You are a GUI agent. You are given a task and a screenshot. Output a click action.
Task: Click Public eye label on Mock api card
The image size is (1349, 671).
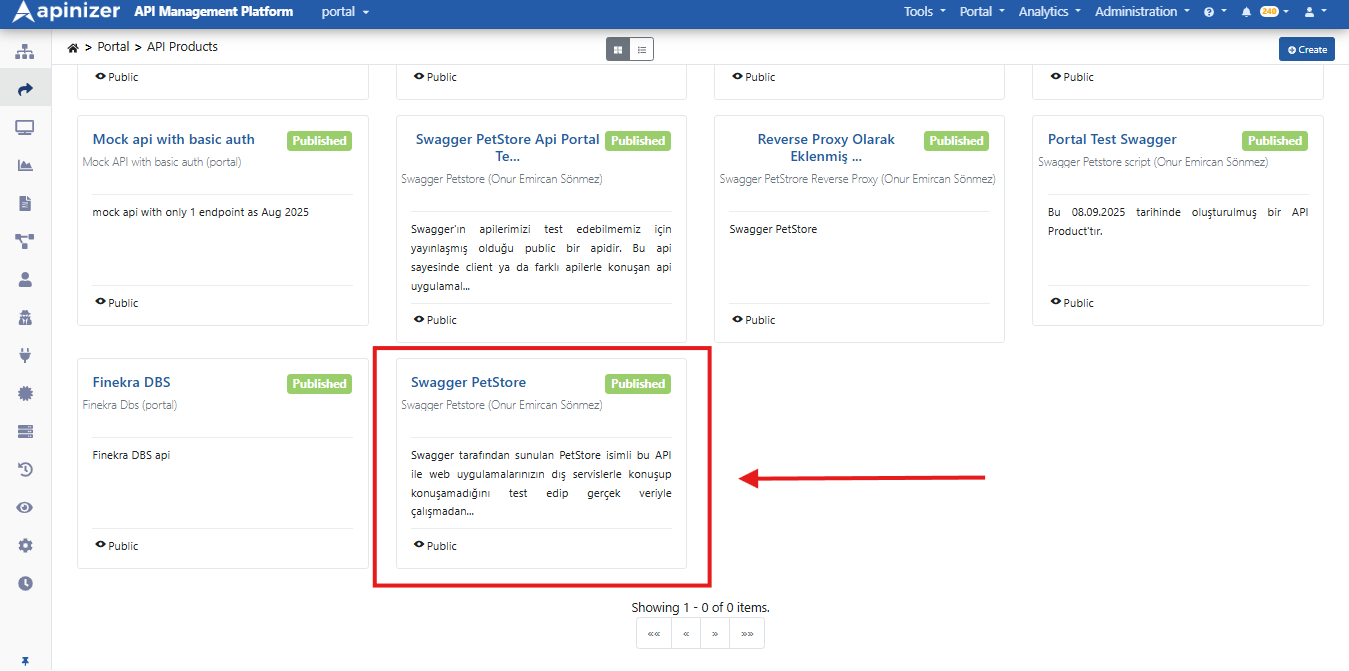[116, 302]
